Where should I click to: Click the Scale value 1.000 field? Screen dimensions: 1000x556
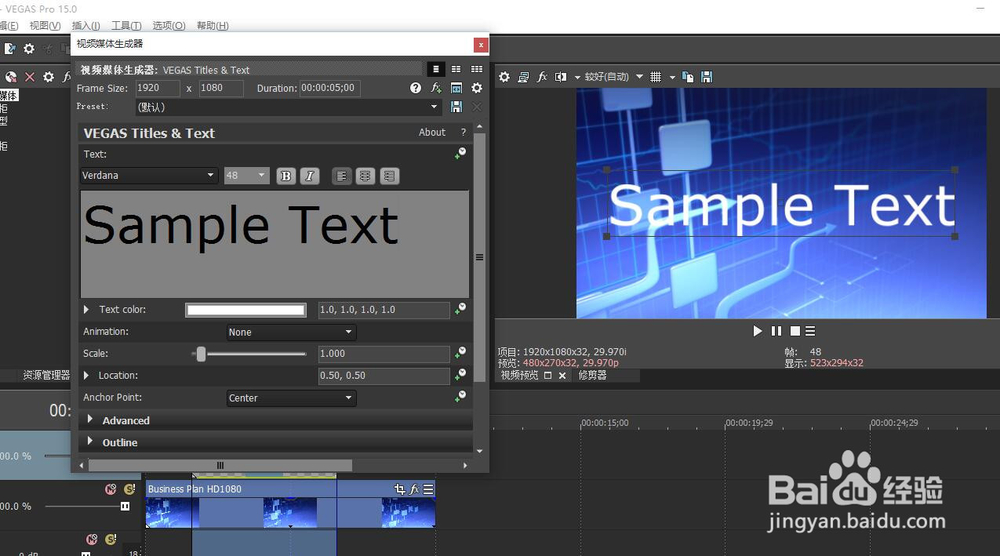384,354
